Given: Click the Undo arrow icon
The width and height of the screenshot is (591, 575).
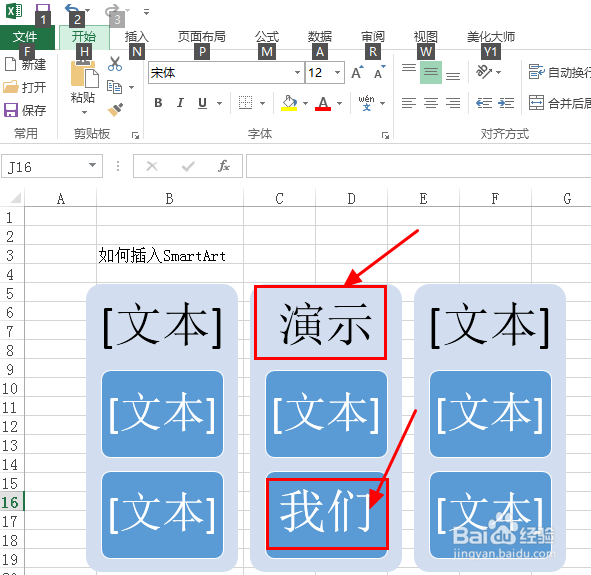Looking at the screenshot, I should tap(72, 9).
